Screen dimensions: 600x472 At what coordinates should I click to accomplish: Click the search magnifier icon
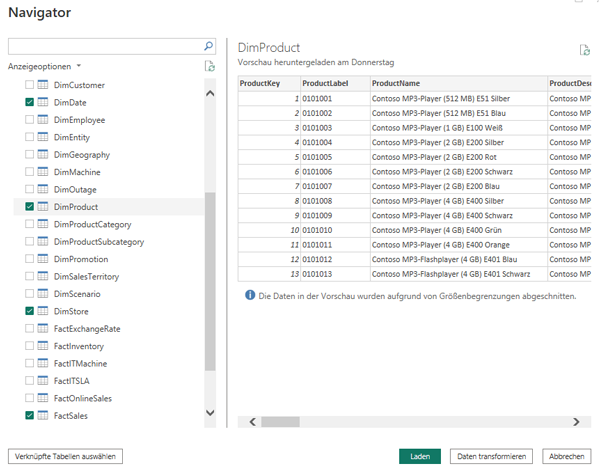(x=208, y=46)
